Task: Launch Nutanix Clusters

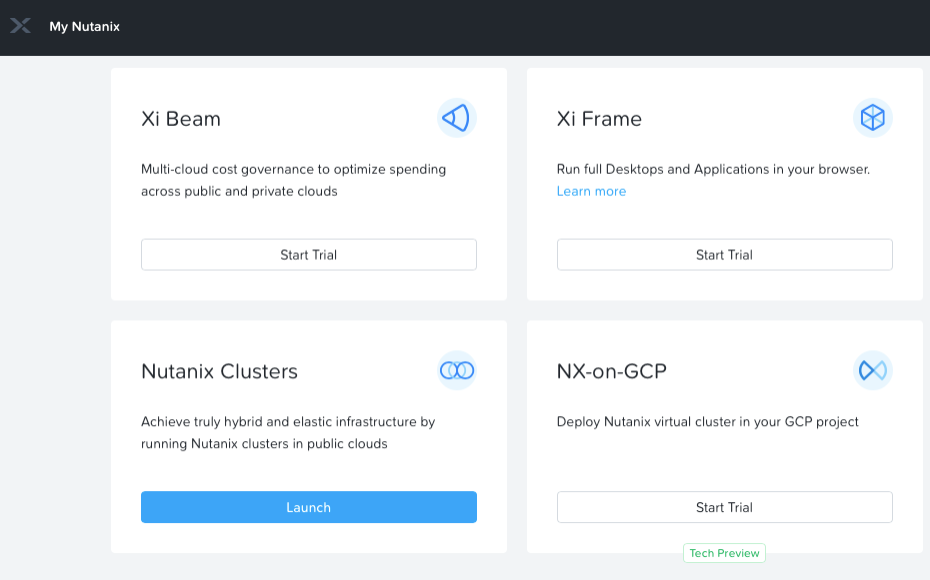Action: (x=308, y=507)
